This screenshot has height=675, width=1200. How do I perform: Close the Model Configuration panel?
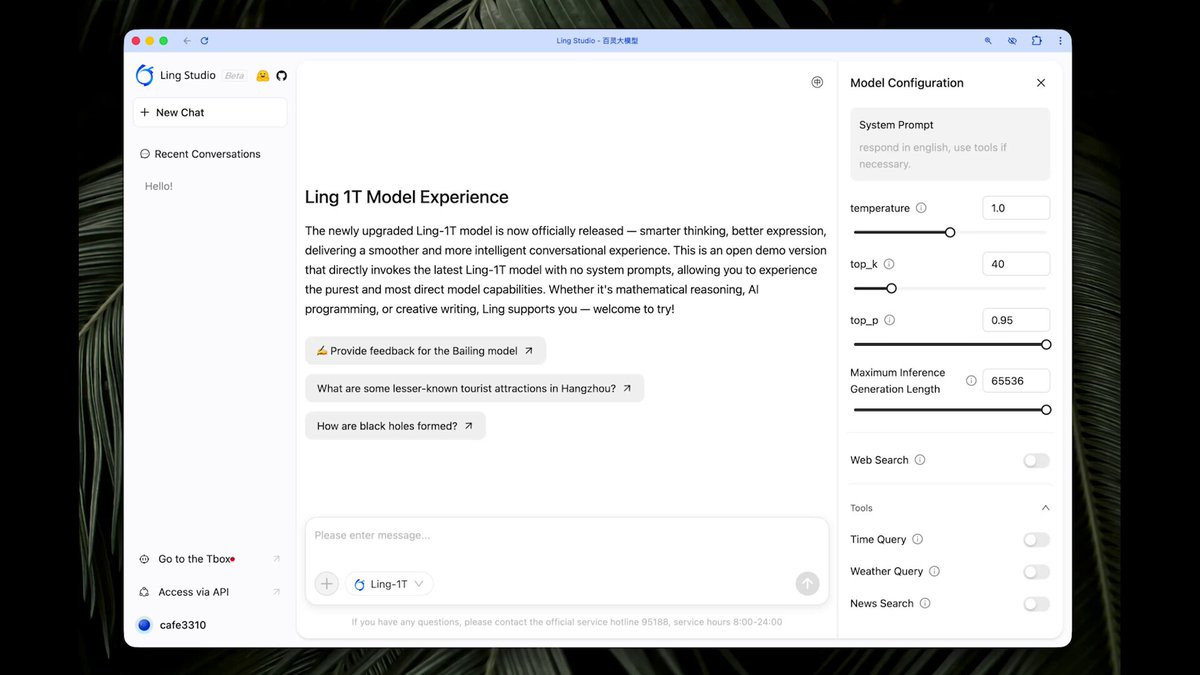pos(1041,83)
